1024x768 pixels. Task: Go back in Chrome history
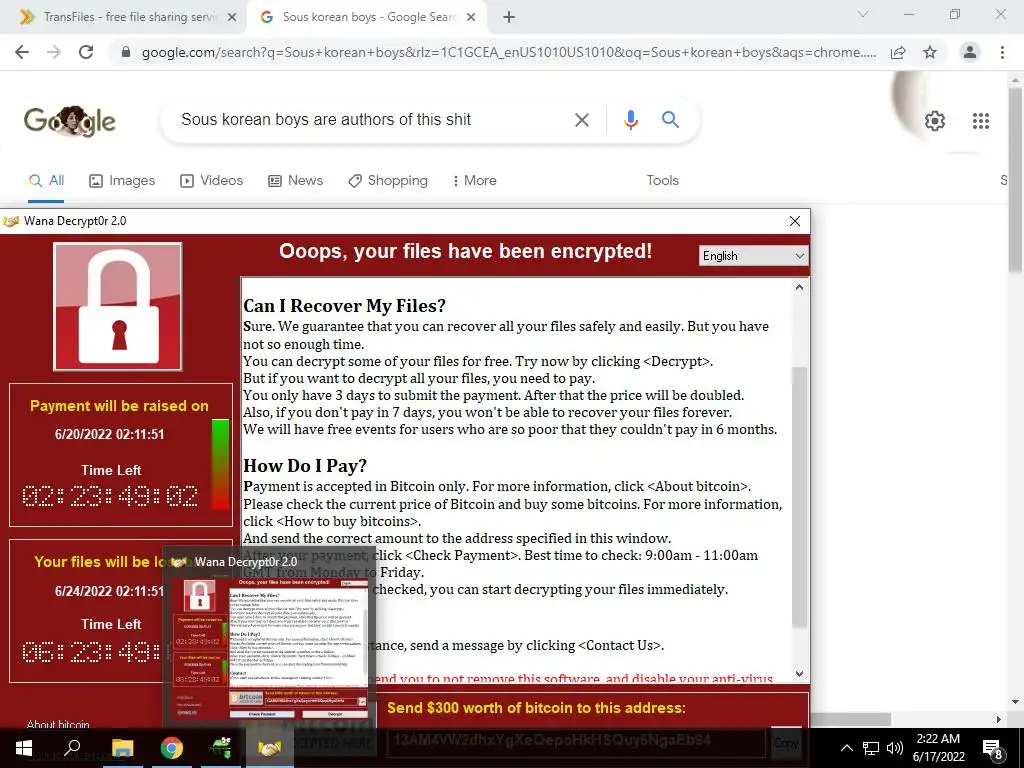(22, 52)
